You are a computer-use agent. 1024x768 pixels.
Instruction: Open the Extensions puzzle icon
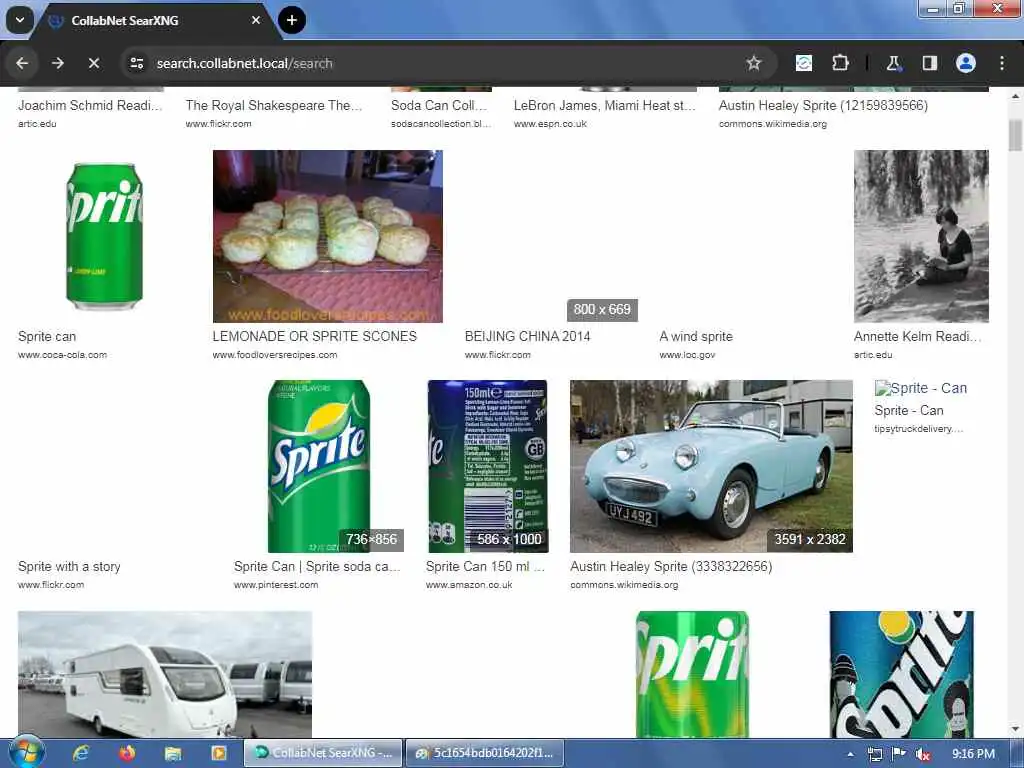840,63
